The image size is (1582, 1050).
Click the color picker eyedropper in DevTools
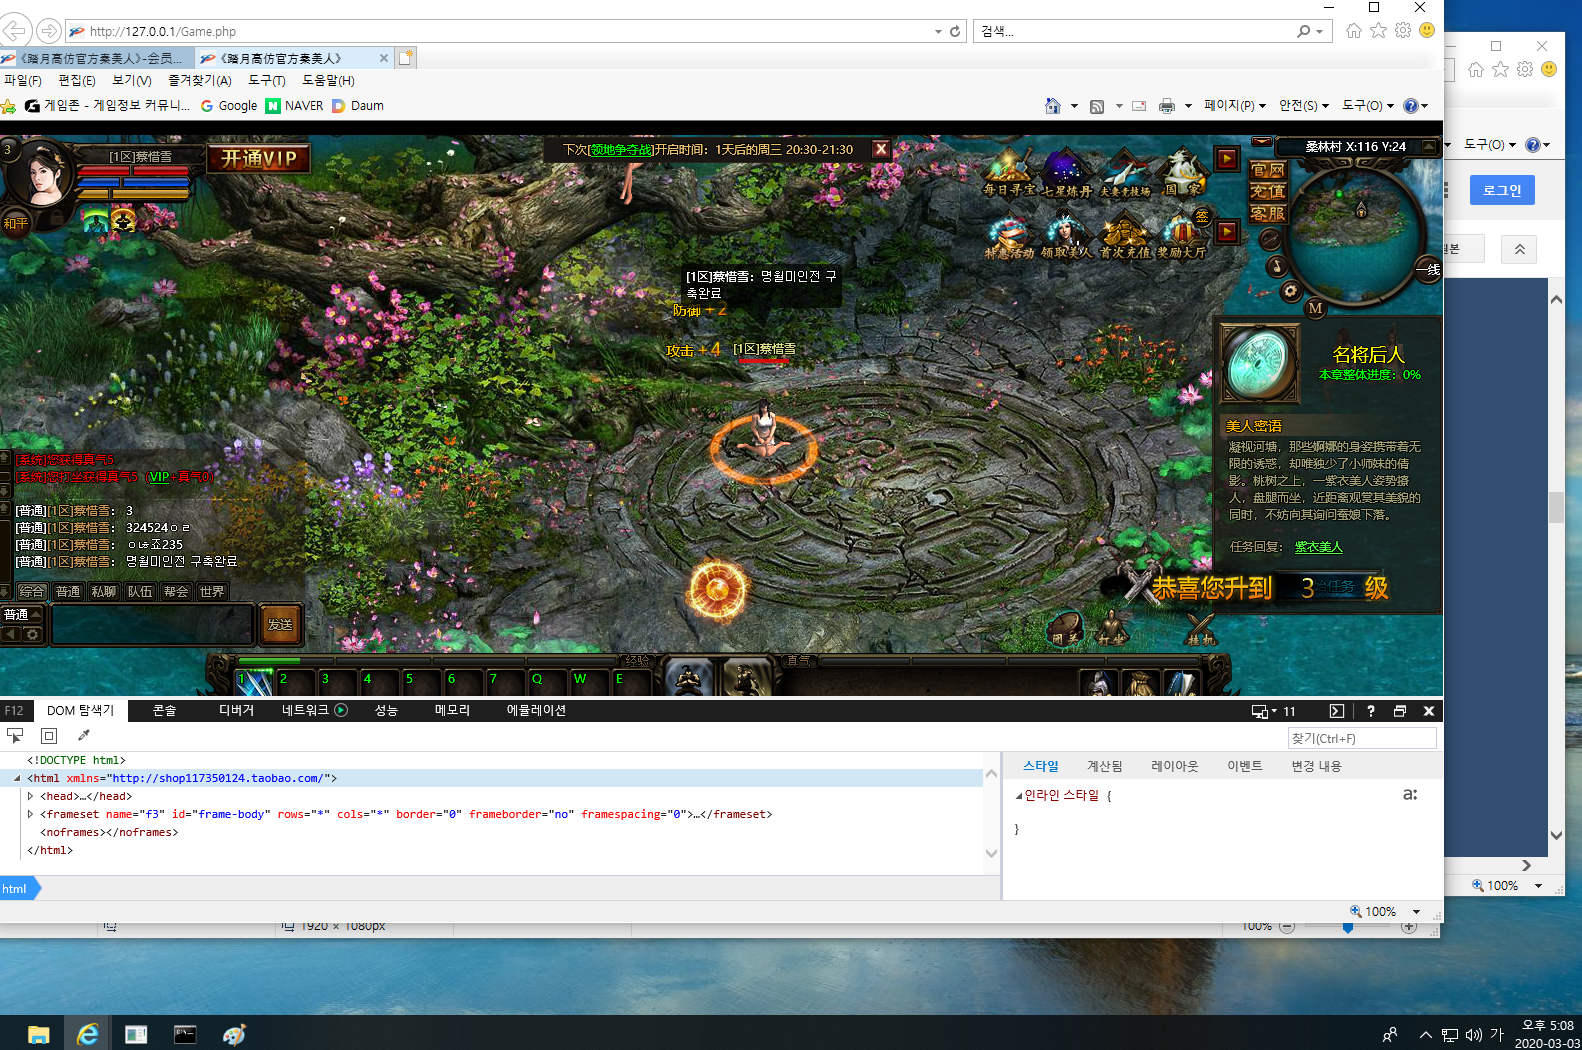coord(84,736)
